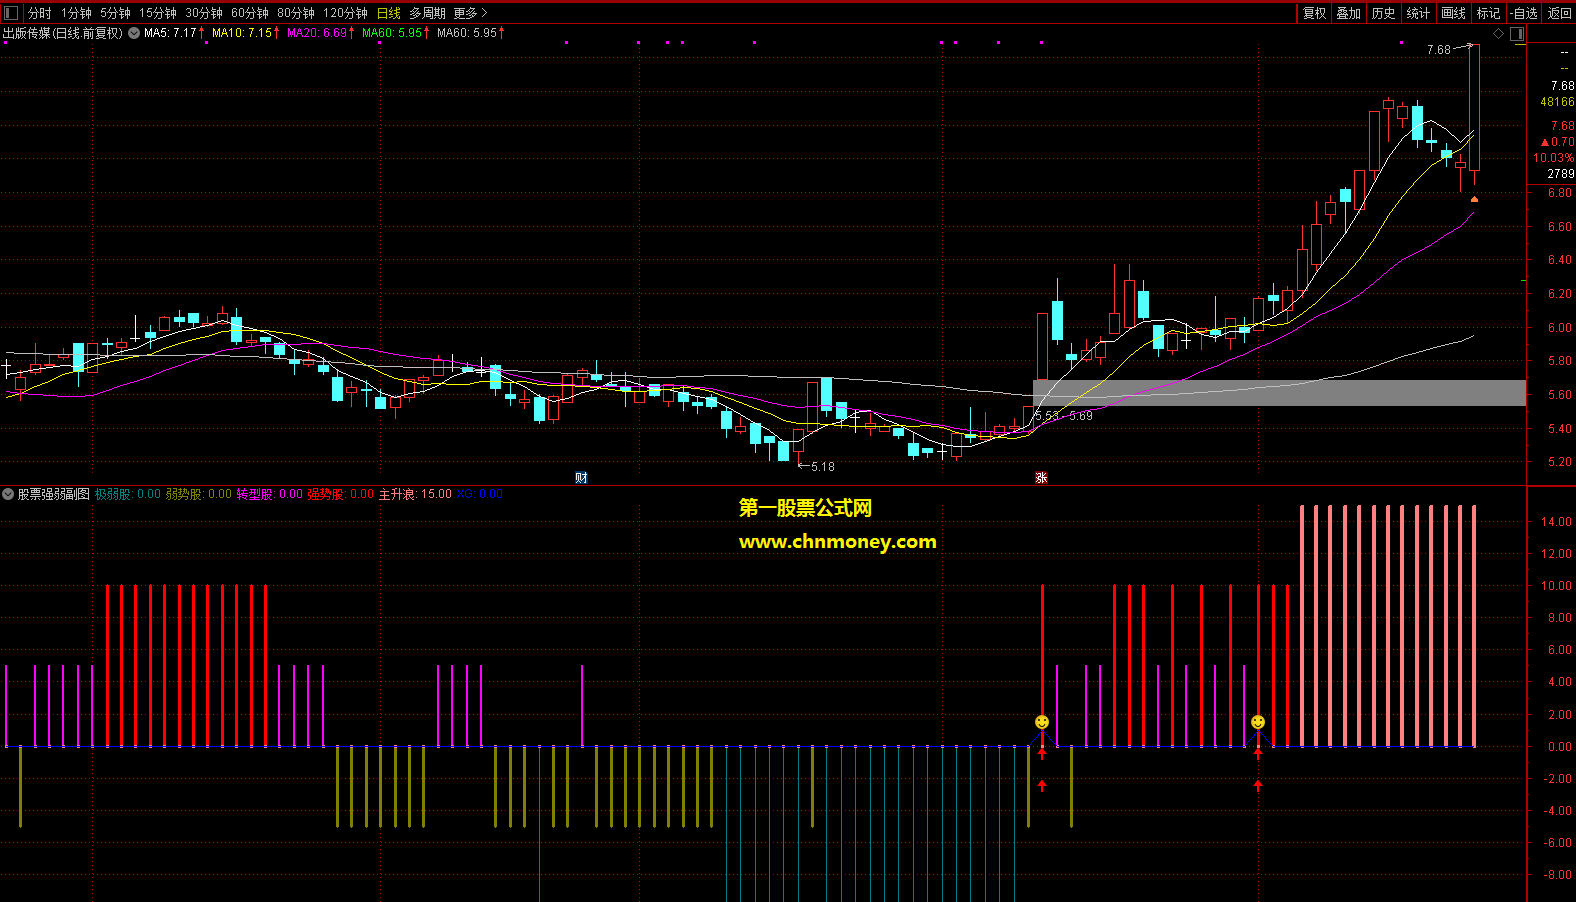The height and width of the screenshot is (902, 1576).
Task: Click the MA10: 7.15 indicator label
Action: pos(244,33)
